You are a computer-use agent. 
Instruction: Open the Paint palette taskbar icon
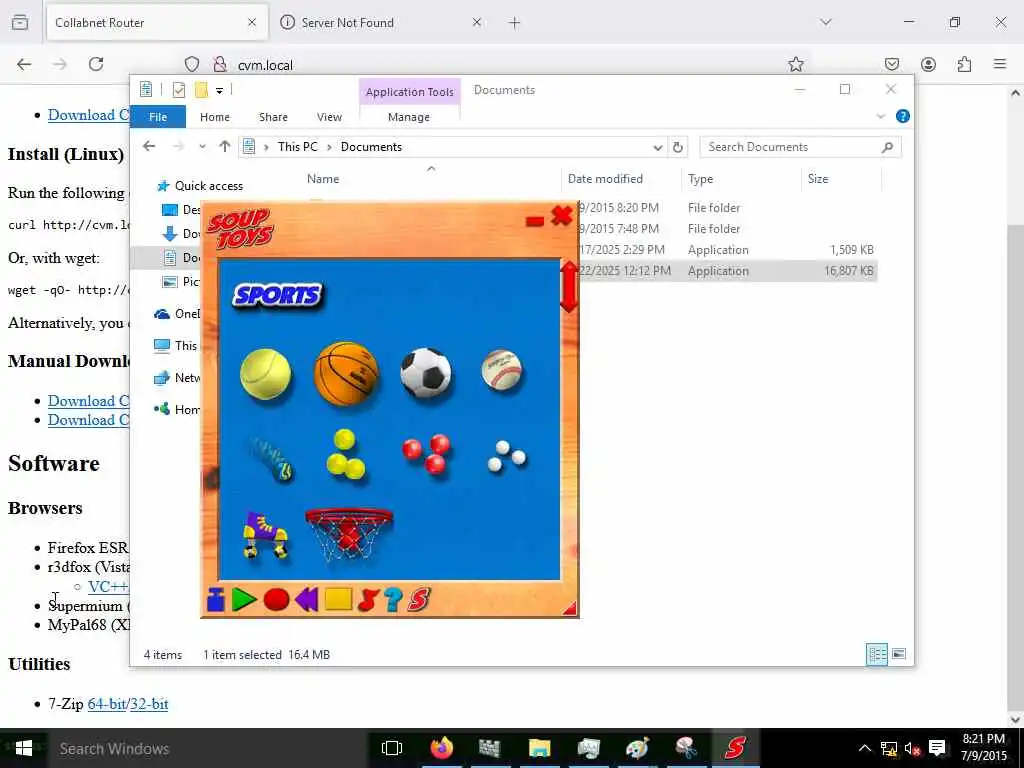pyautogui.click(x=637, y=748)
